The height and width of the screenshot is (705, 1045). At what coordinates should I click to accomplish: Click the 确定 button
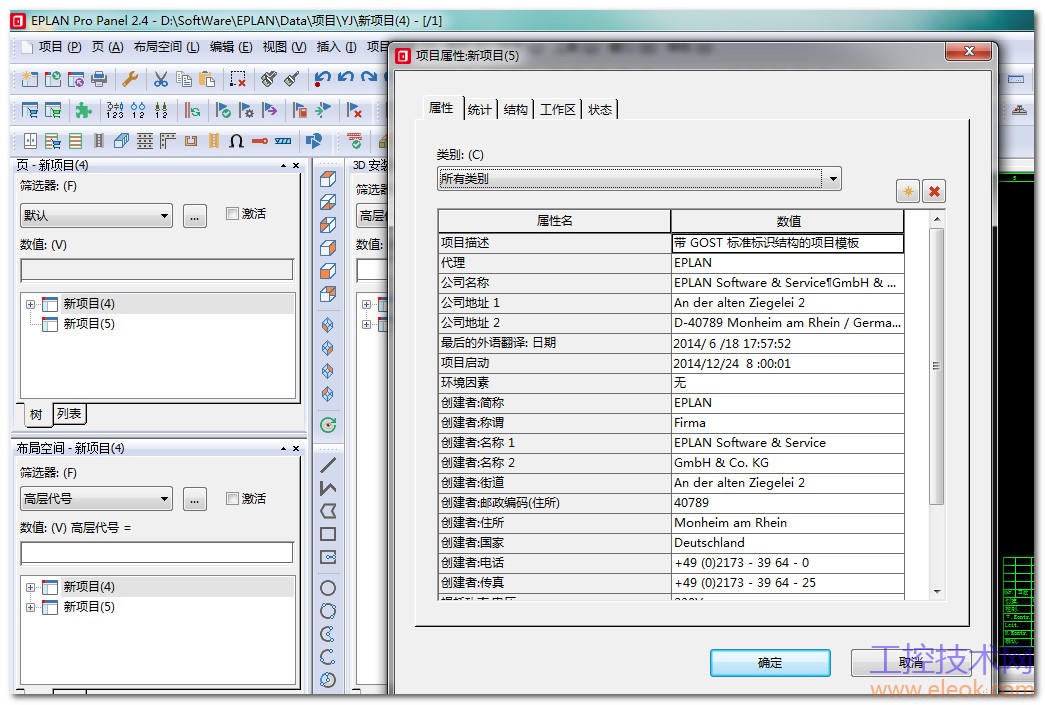(x=770, y=662)
